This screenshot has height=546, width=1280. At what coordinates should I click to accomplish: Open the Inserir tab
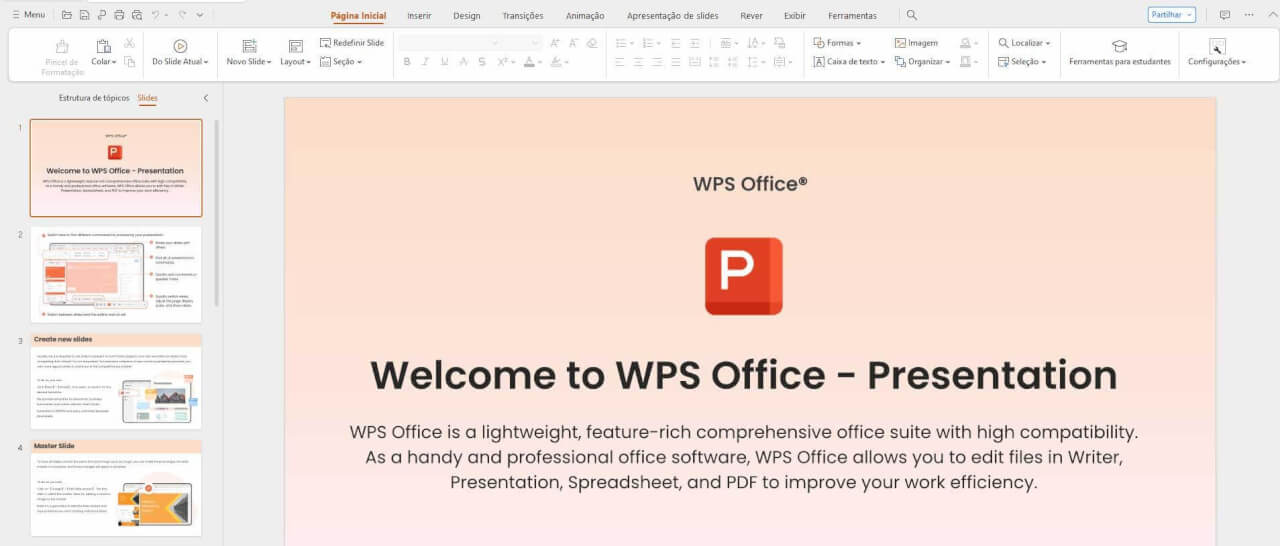(420, 16)
